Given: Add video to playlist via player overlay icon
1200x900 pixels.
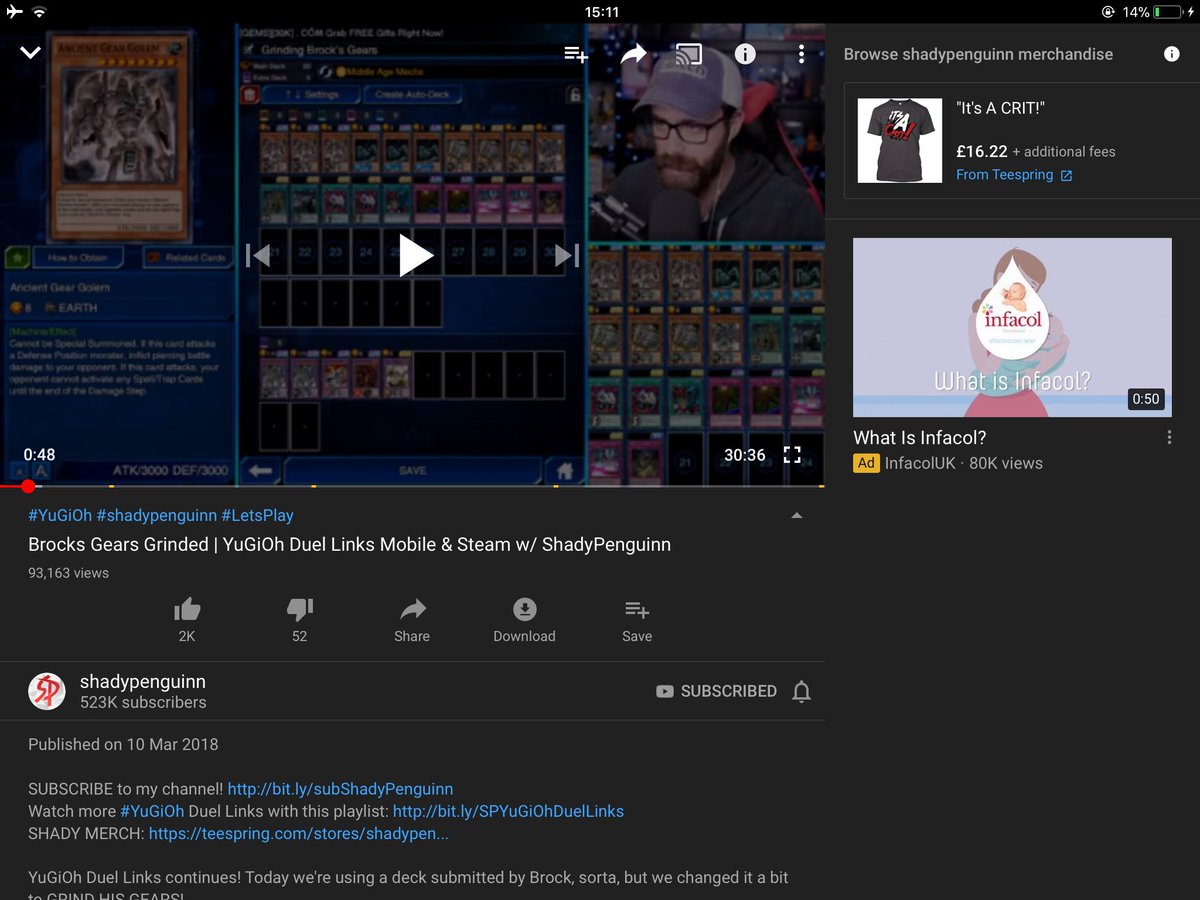Looking at the screenshot, I should tap(576, 54).
